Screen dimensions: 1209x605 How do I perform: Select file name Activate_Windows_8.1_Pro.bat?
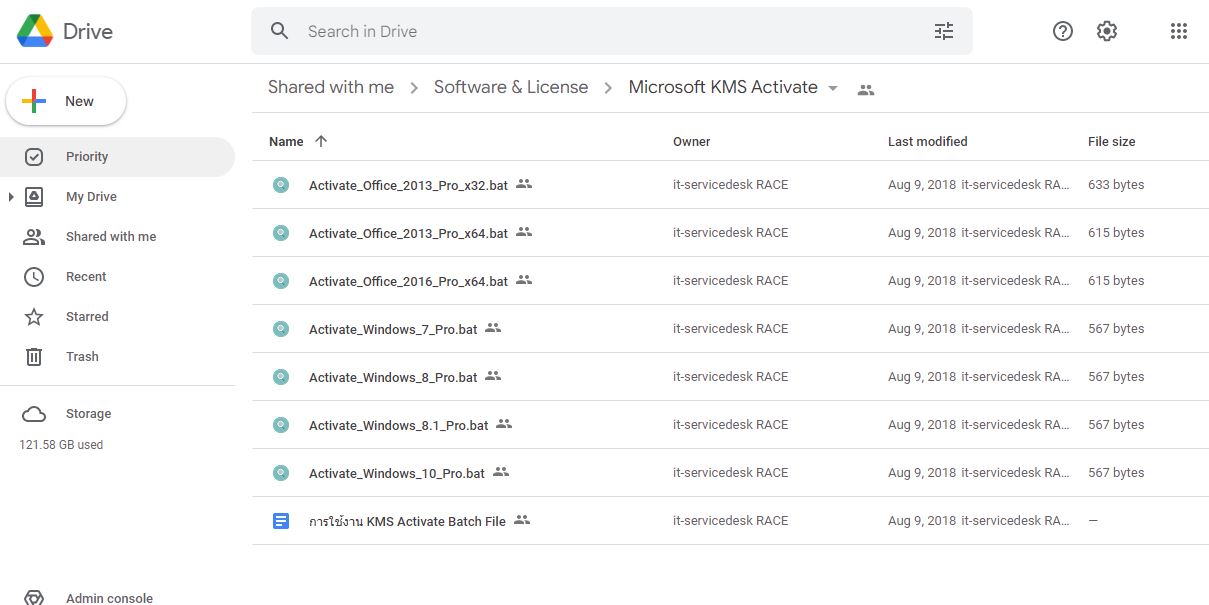point(399,425)
